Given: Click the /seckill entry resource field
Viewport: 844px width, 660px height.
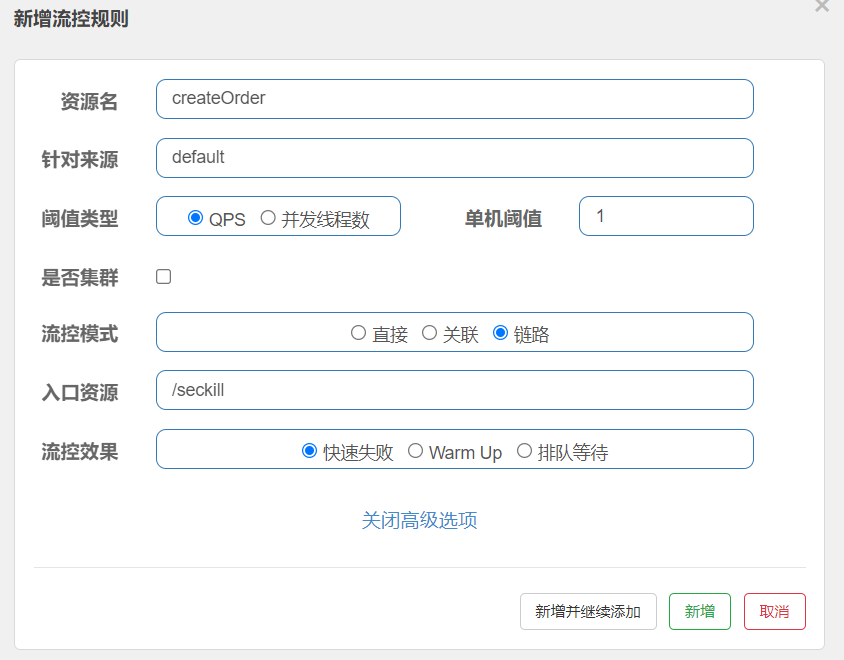Looking at the screenshot, I should pyautogui.click(x=455, y=390).
